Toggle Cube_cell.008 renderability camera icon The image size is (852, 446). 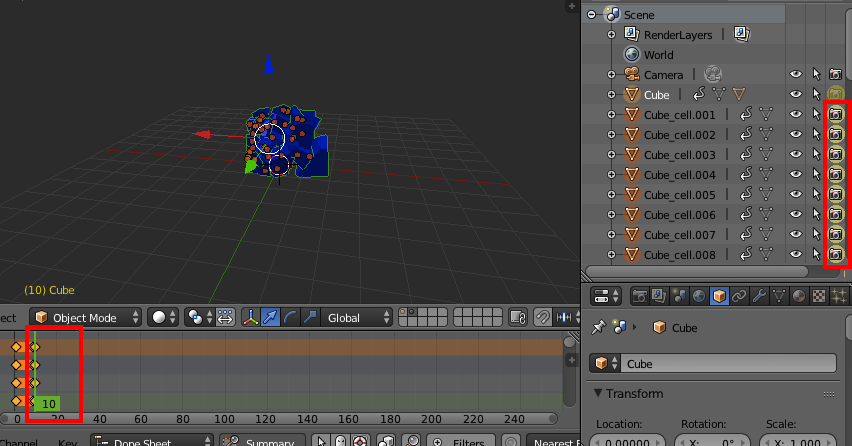tap(836, 254)
